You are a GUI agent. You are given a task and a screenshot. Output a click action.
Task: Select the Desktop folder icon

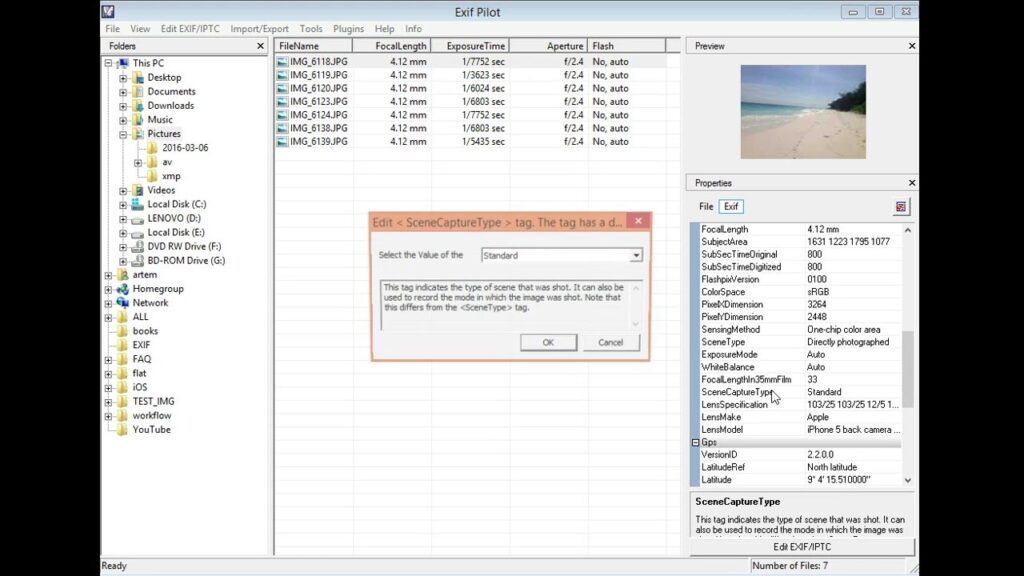pos(139,77)
